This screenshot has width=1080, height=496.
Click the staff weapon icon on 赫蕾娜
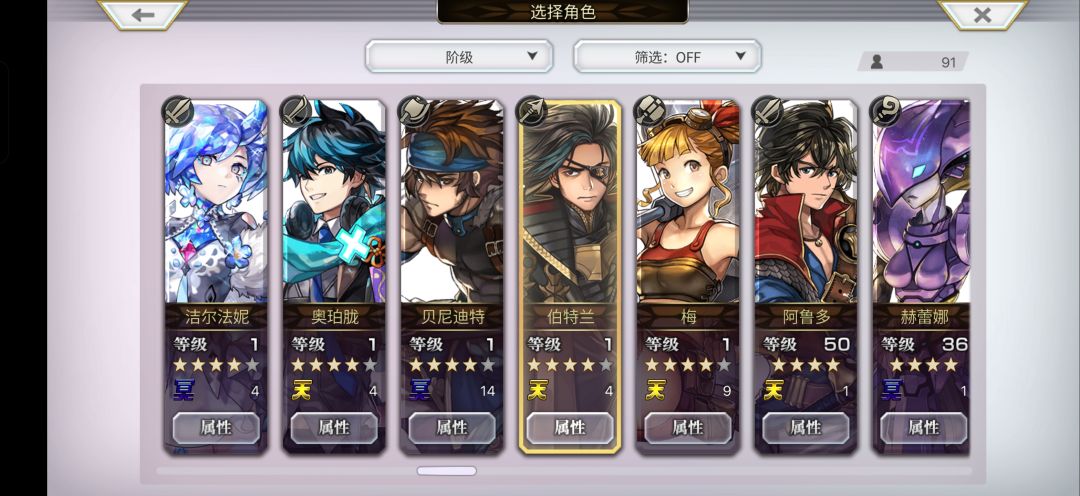(x=886, y=111)
